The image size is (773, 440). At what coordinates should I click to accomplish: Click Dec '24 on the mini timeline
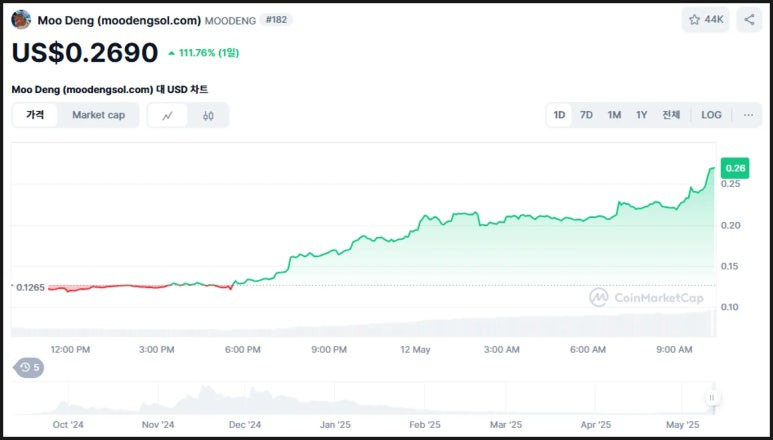245,425
